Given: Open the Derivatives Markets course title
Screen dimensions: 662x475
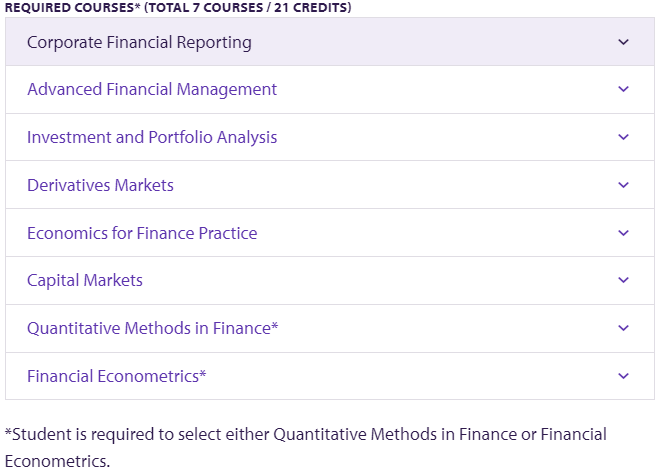Looking at the screenshot, I should (100, 185).
